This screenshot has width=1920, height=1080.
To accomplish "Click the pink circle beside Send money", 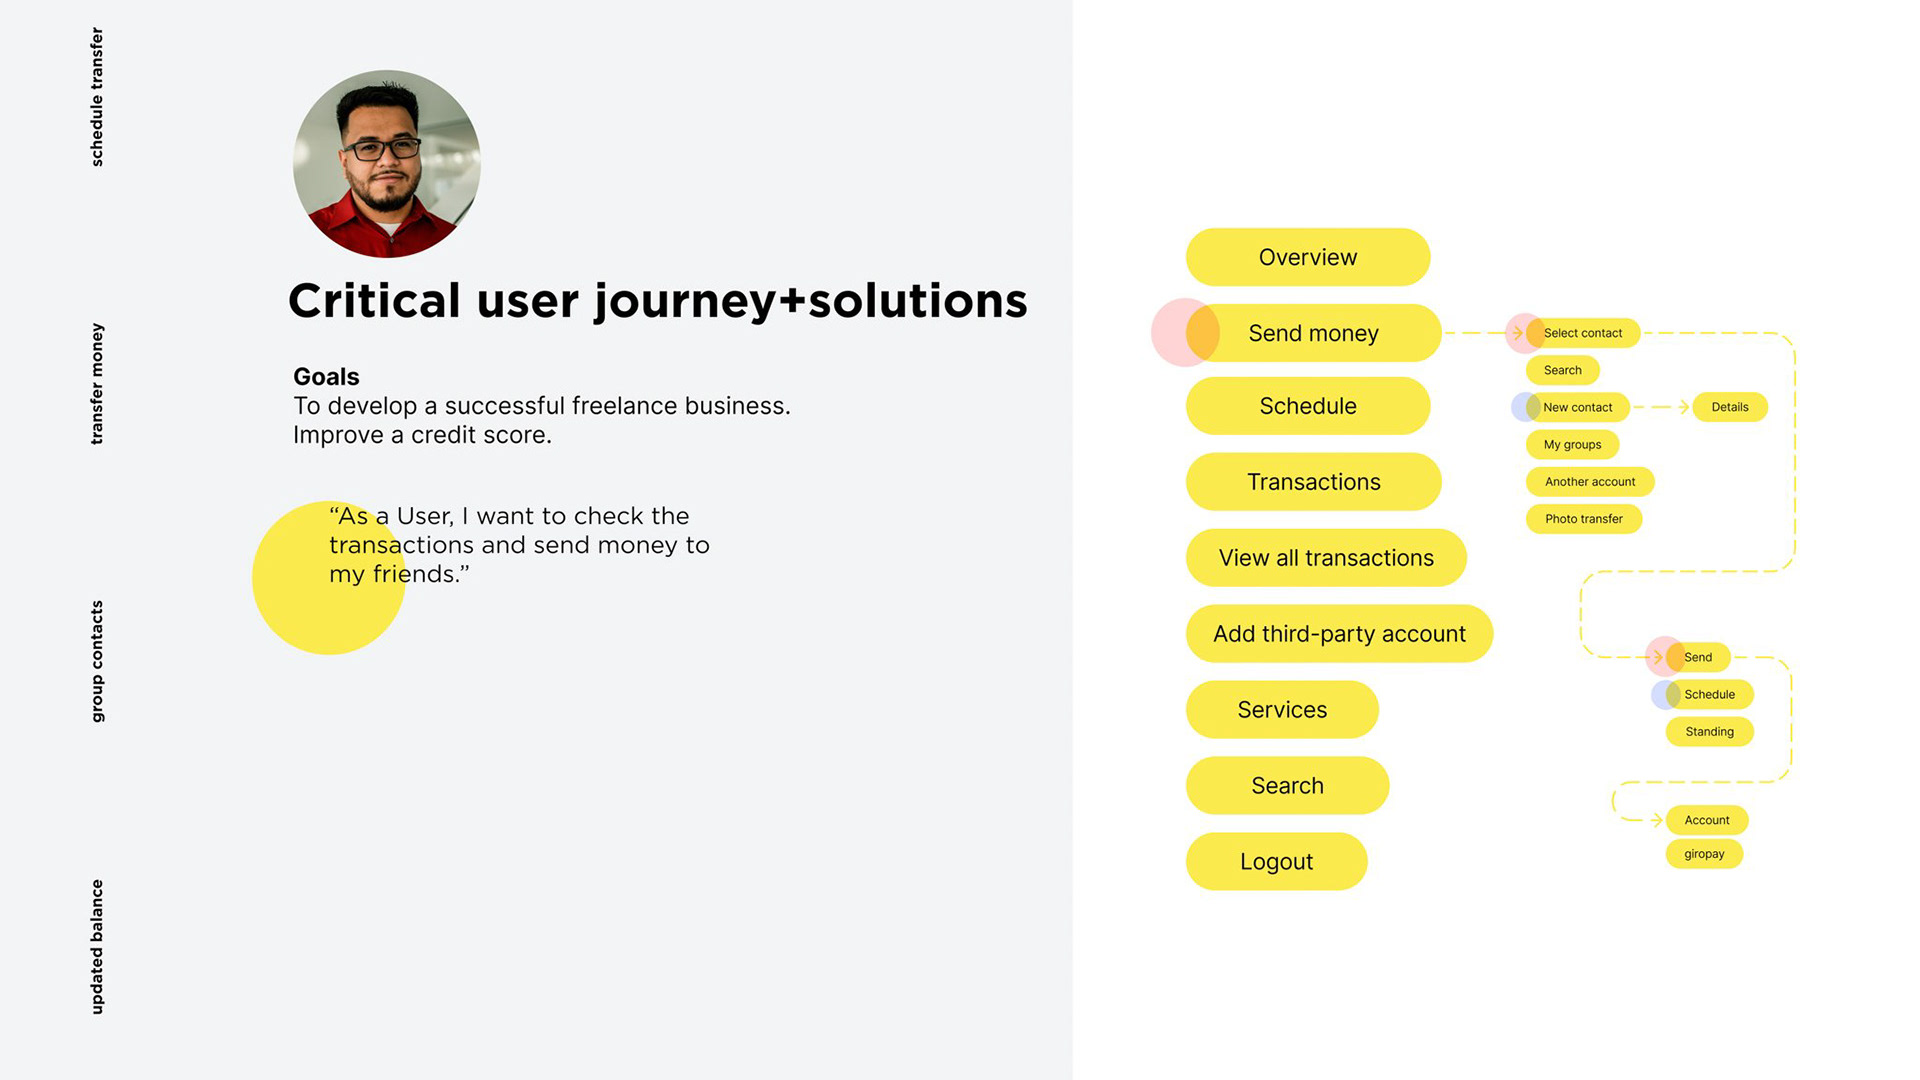I will coord(1170,333).
